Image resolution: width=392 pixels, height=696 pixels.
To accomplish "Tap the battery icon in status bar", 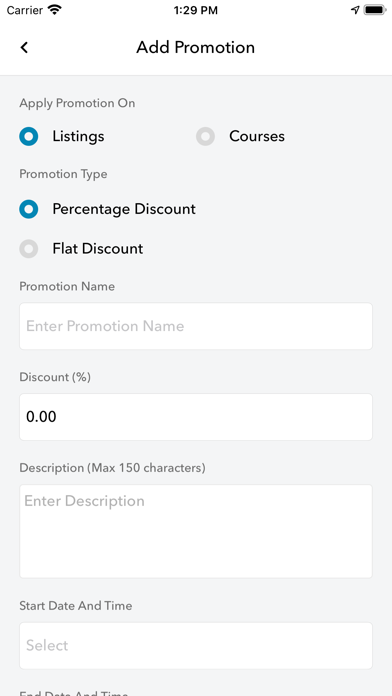I will click(375, 10).
